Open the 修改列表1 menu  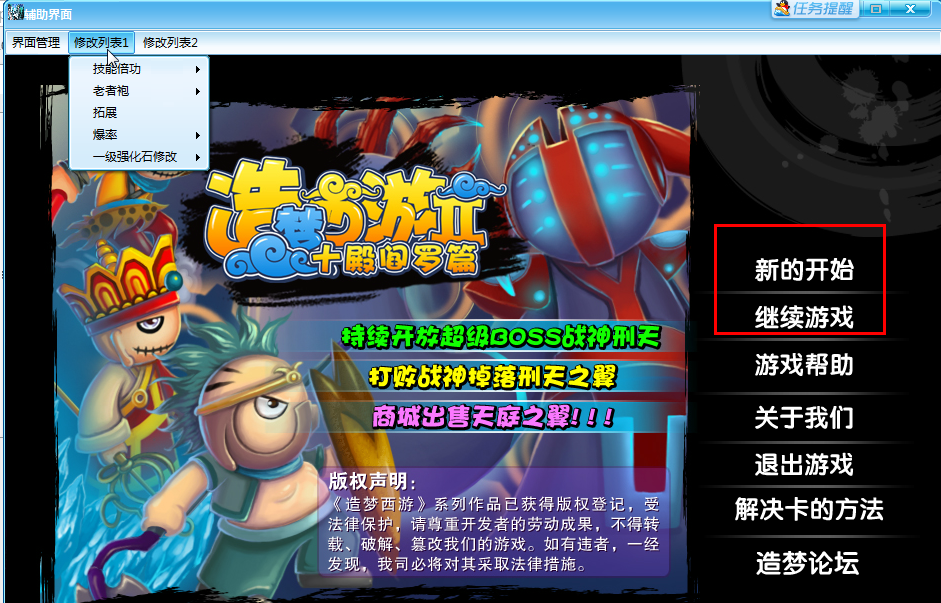[101, 43]
